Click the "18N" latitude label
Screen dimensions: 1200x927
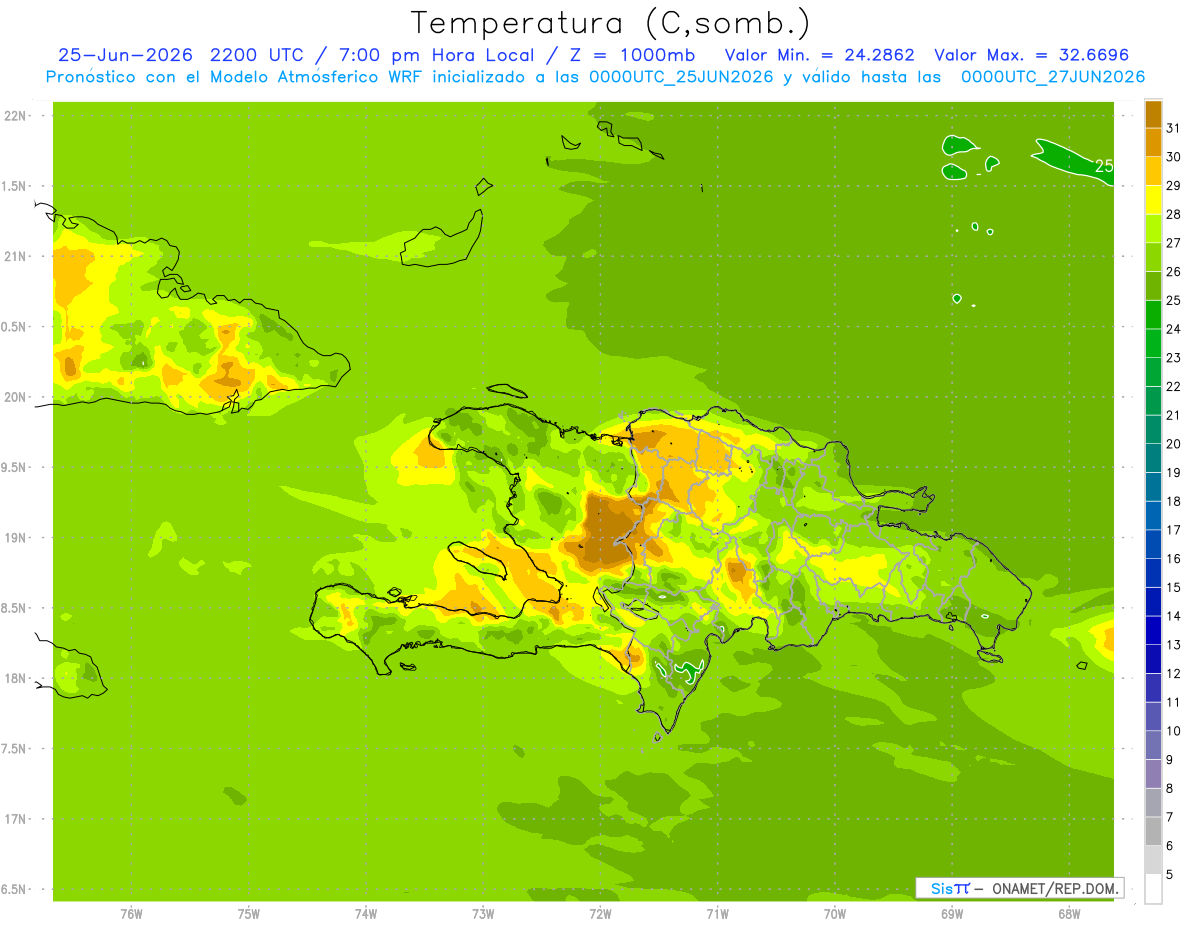[x=14, y=678]
